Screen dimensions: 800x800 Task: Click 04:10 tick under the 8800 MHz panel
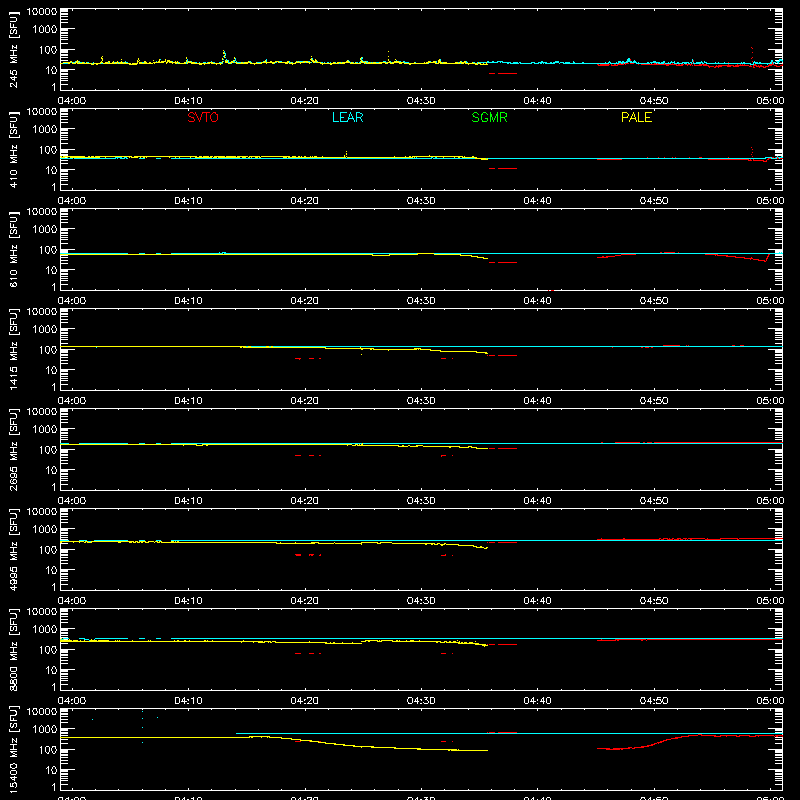pyautogui.click(x=188, y=701)
